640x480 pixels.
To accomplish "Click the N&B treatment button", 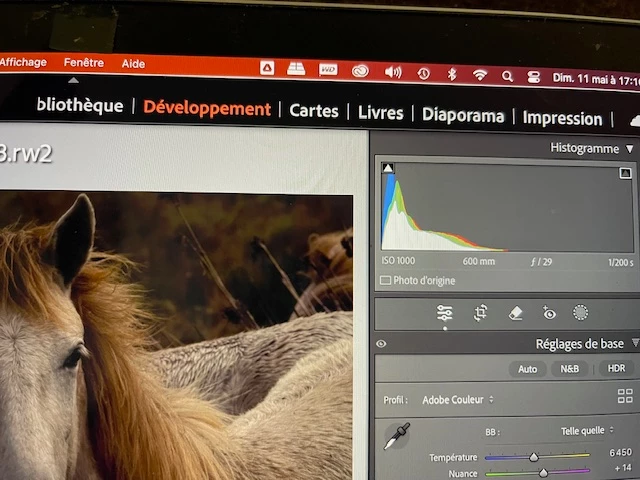I will coord(569,369).
